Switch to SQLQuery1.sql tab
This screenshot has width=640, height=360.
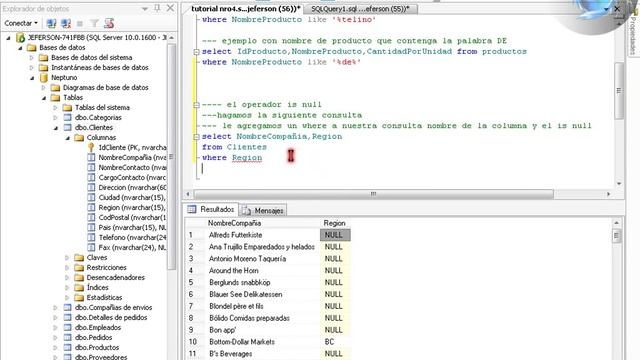pyautogui.click(x=360, y=9)
